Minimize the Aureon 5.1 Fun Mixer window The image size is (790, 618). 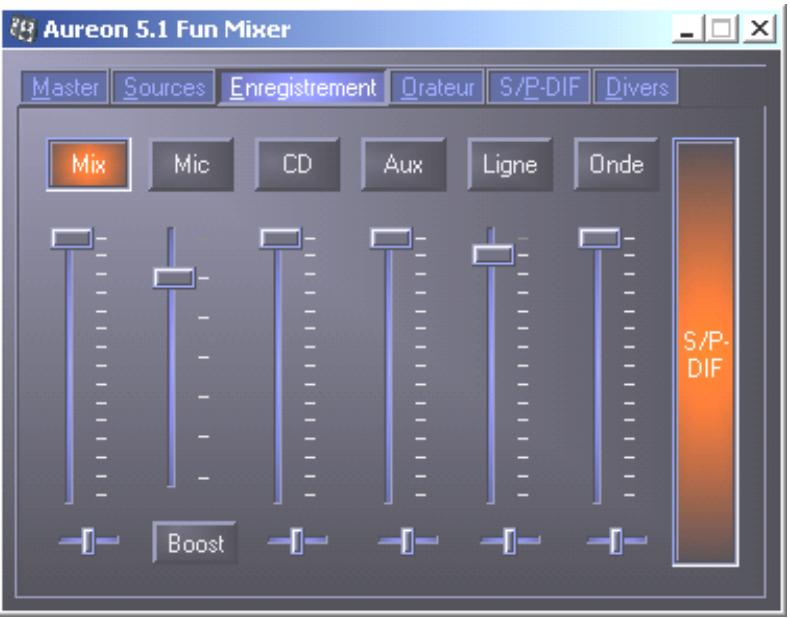(x=687, y=29)
